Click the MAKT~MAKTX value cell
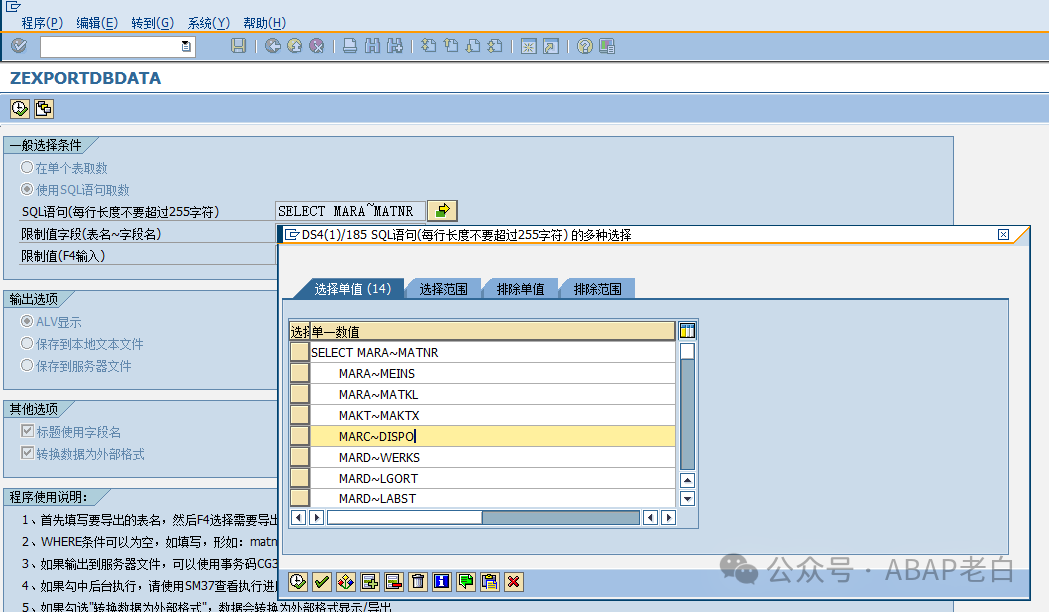Viewport: 1049px width, 612px height. click(x=492, y=415)
